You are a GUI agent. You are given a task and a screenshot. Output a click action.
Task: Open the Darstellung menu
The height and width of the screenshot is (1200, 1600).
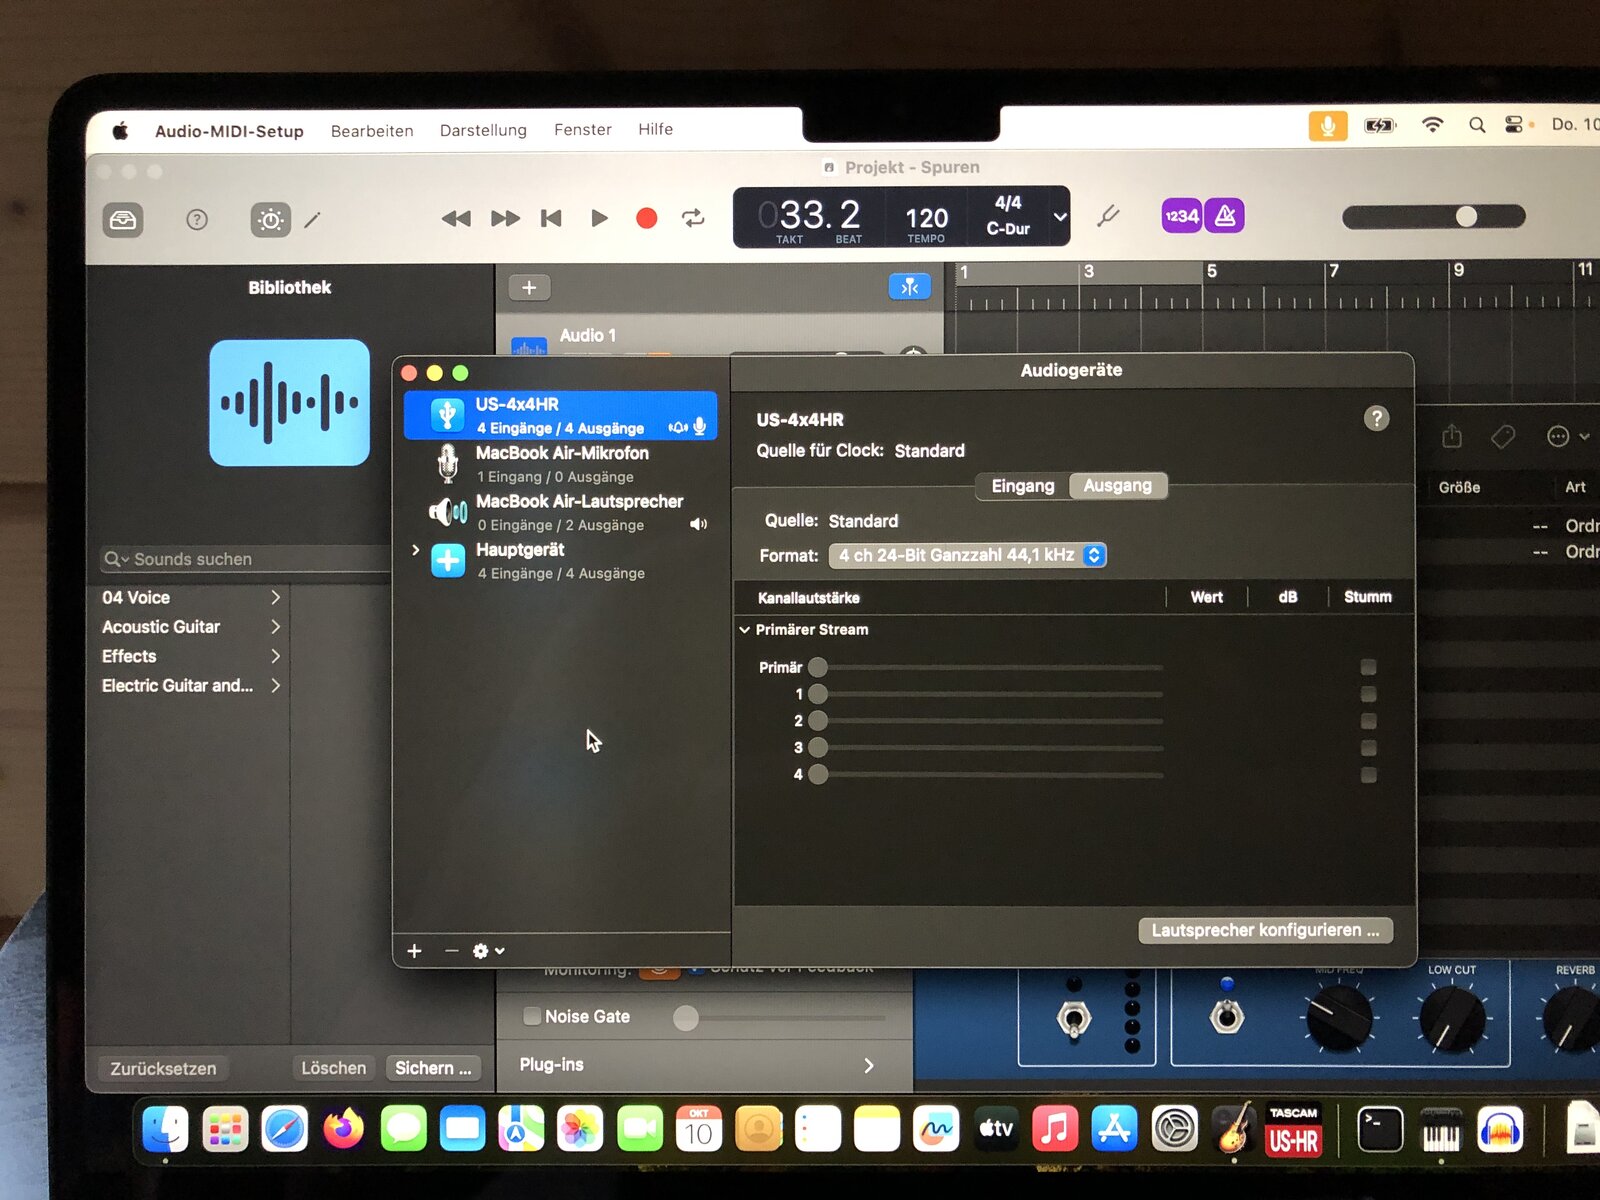[483, 130]
